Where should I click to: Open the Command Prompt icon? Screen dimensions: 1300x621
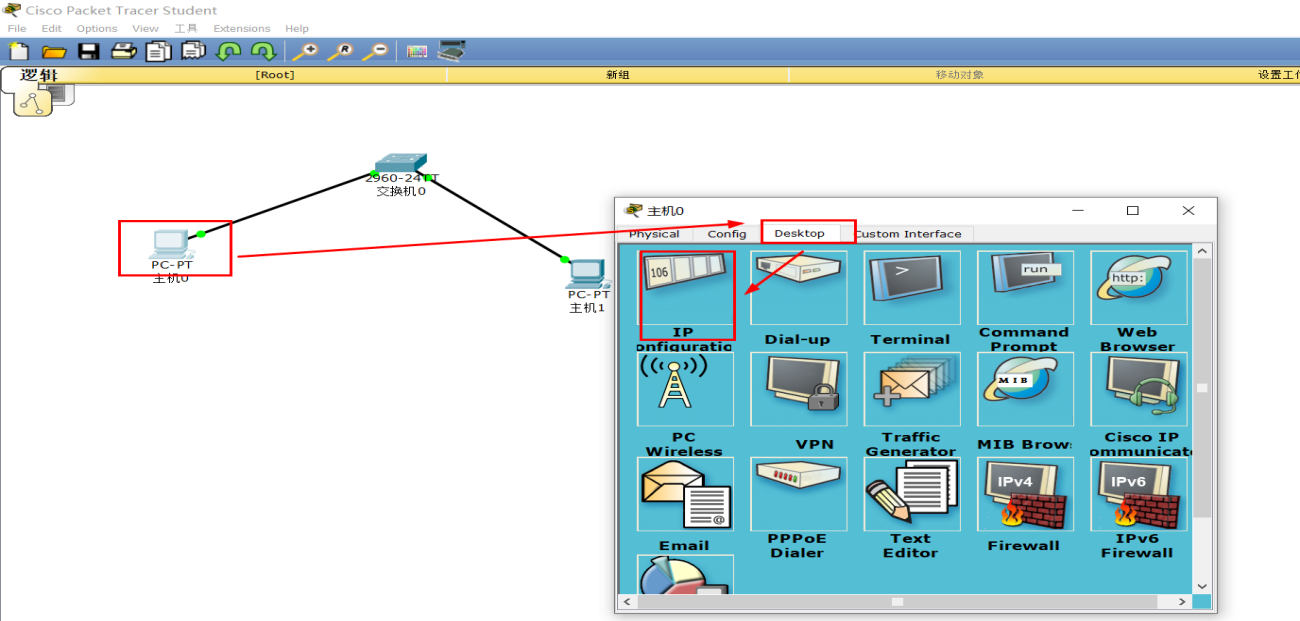(x=1025, y=287)
